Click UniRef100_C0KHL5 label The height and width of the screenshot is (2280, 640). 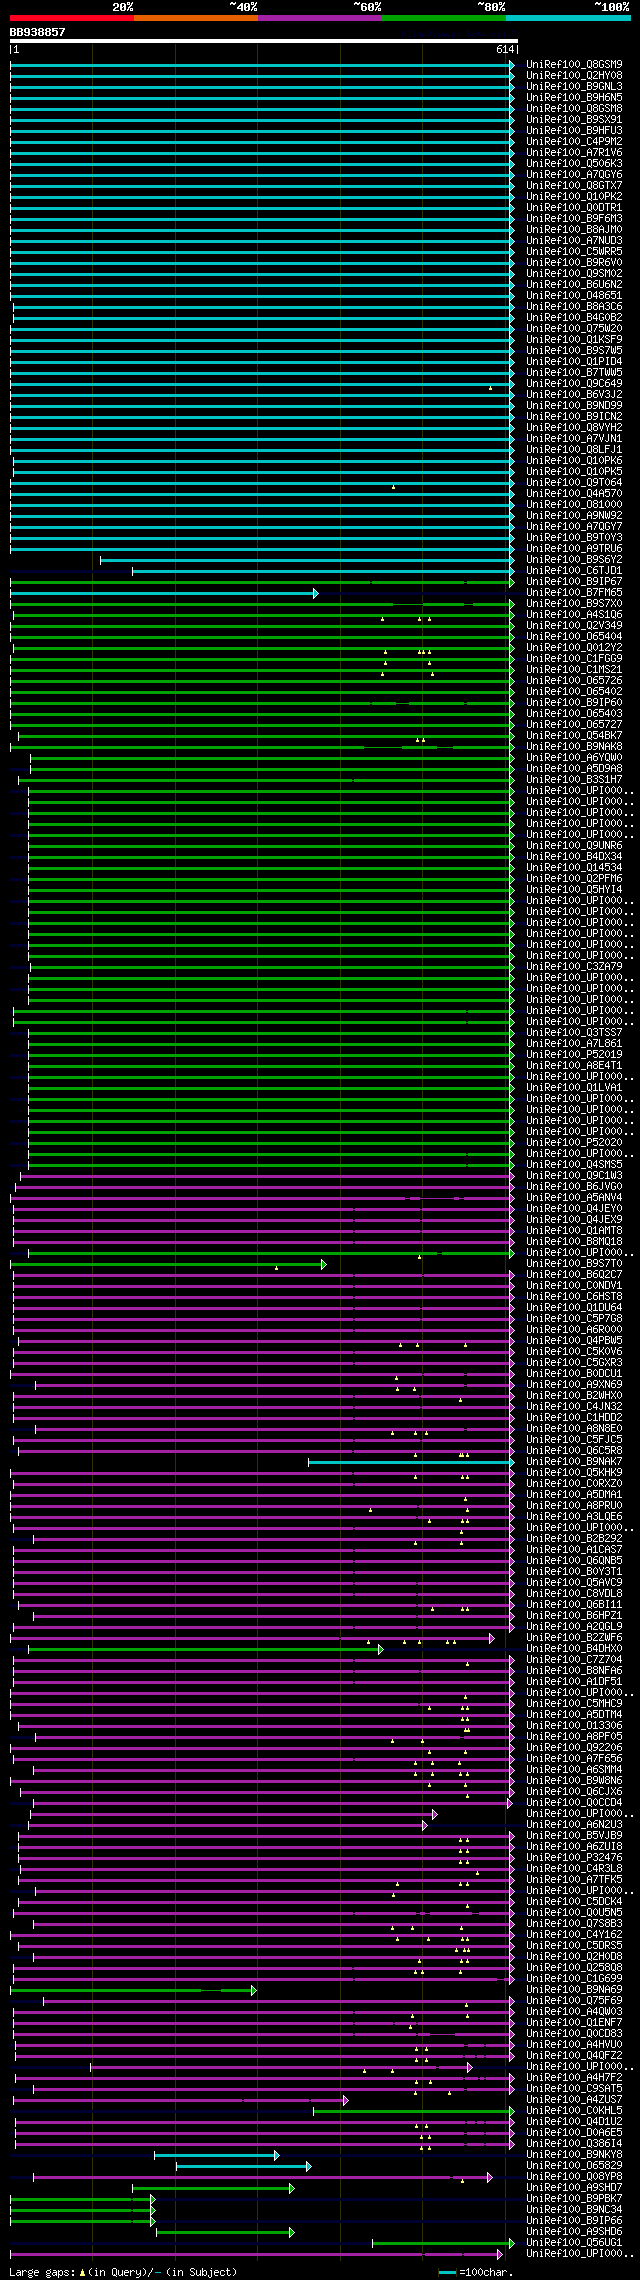click(574, 2111)
